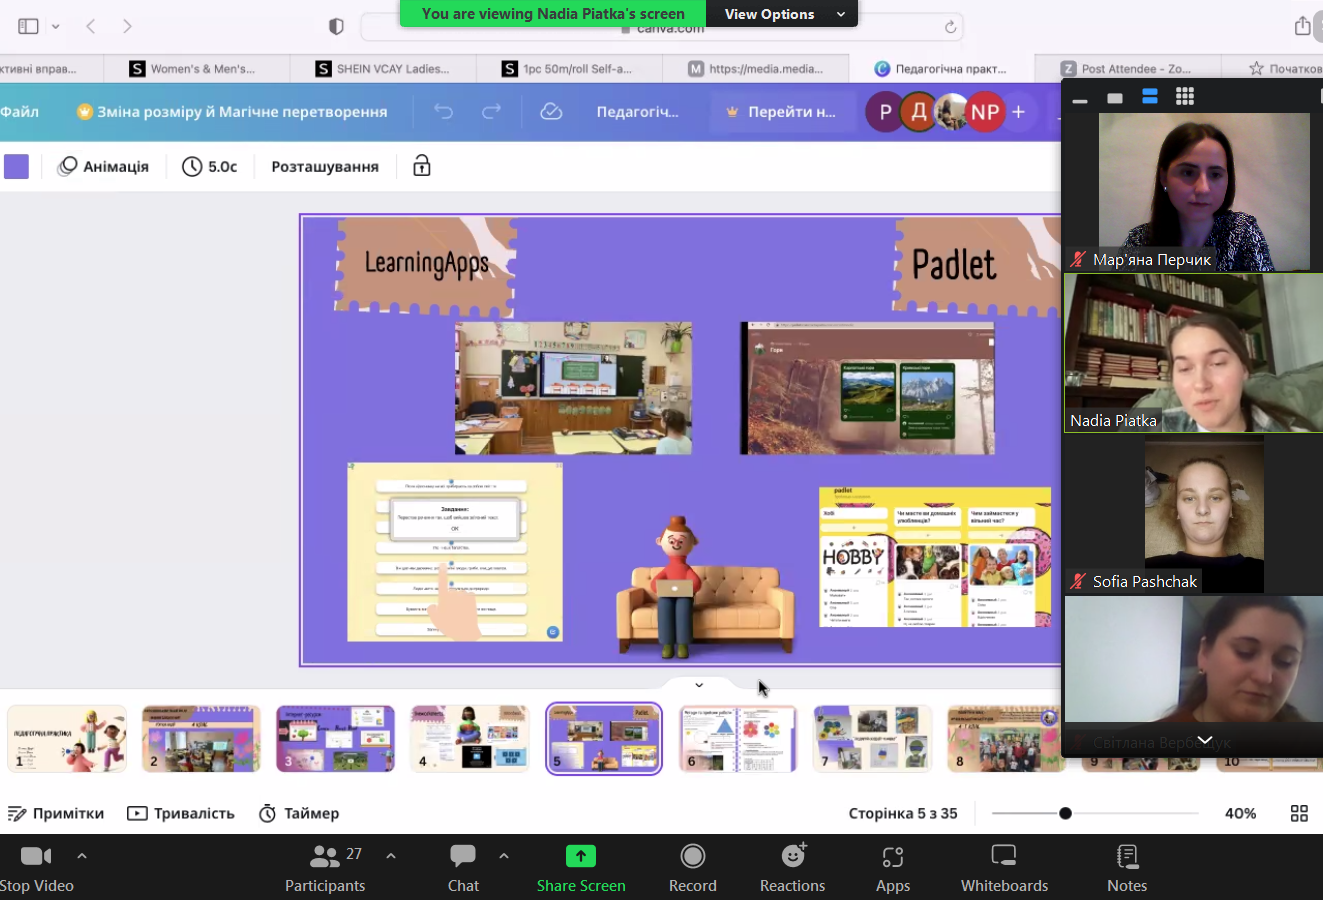Image resolution: width=1323 pixels, height=900 pixels.
Task: Open View Options dropdown
Action: [x=782, y=14]
